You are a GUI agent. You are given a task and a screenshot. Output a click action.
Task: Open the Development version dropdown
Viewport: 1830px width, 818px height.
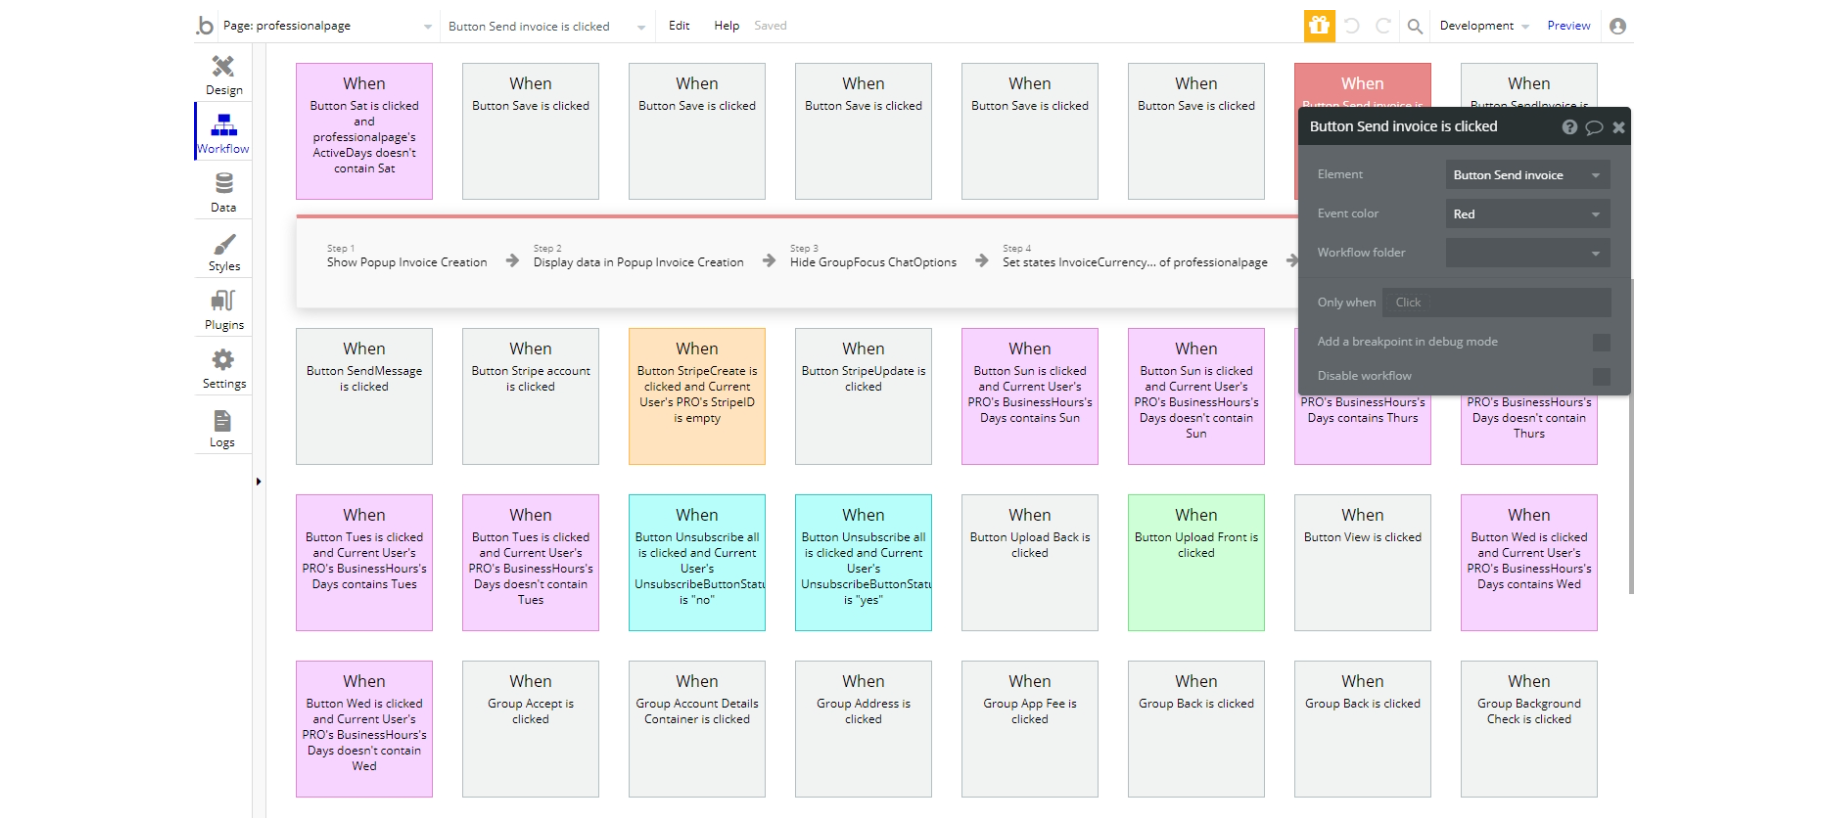(x=1484, y=26)
